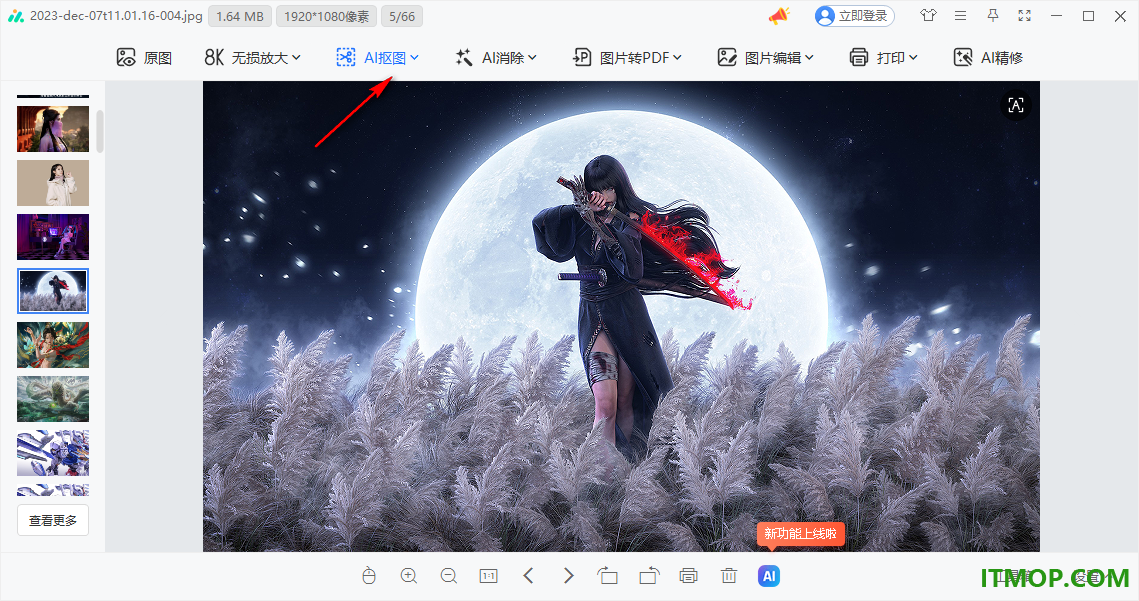The width and height of the screenshot is (1139, 601).
Task: Expand the AI抠图 dropdown arrow
Action: click(x=414, y=57)
